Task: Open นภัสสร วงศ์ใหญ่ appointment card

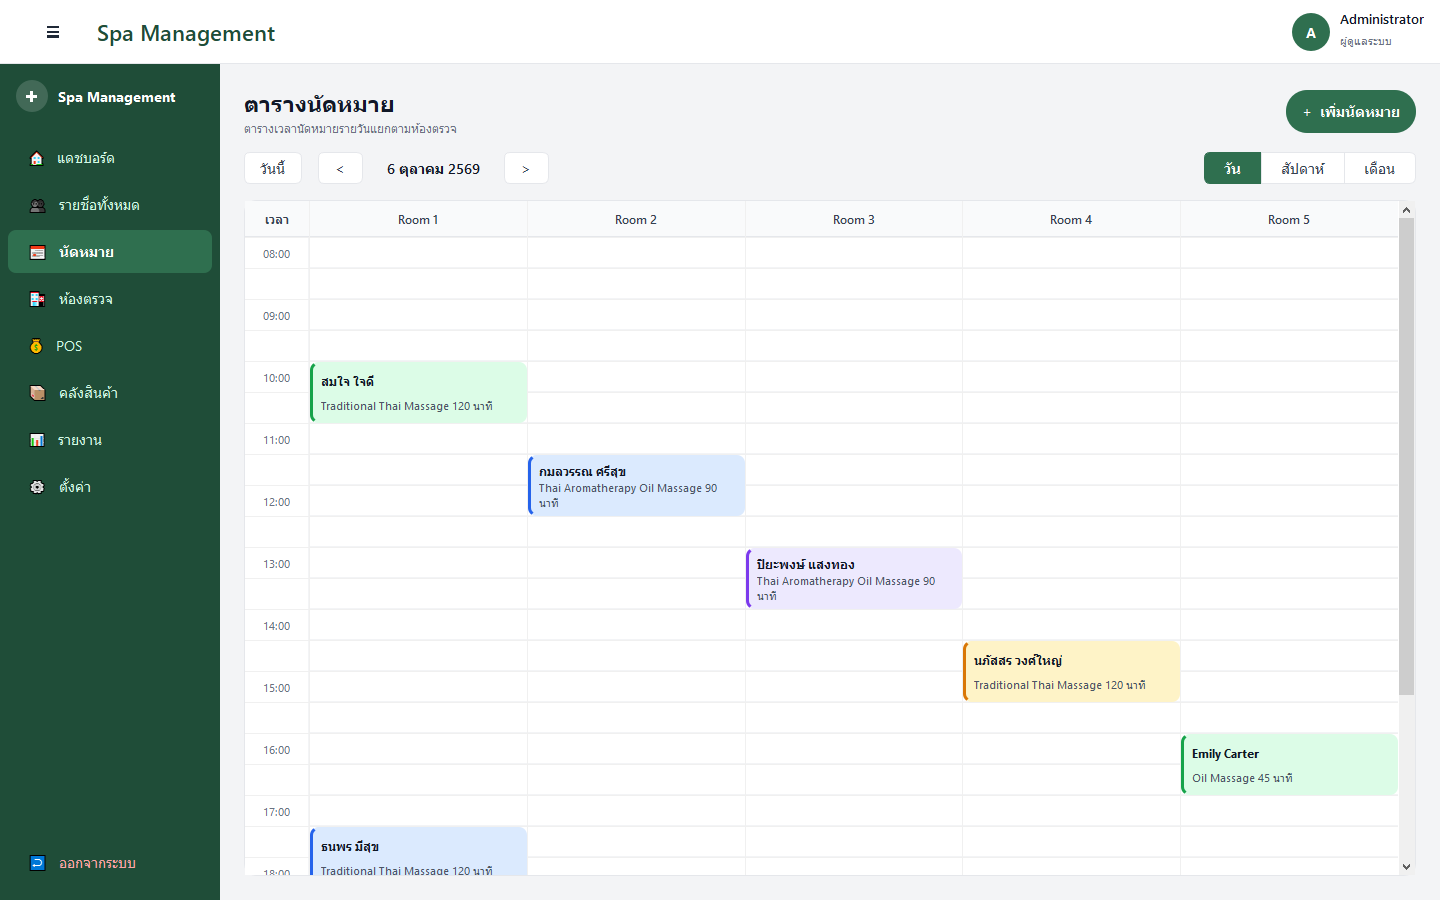Action: tap(1072, 671)
